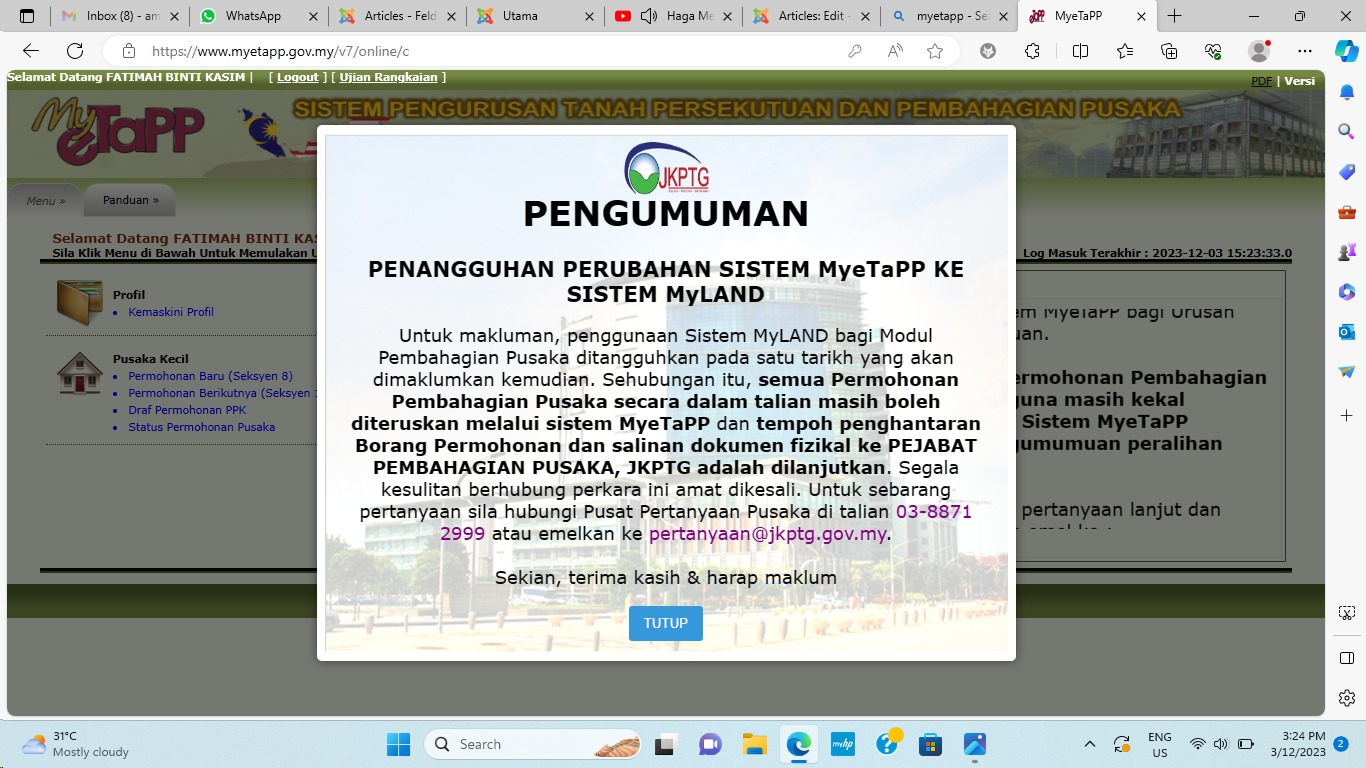Open the Panduan menu tab
The height and width of the screenshot is (768, 1366).
[x=130, y=200]
